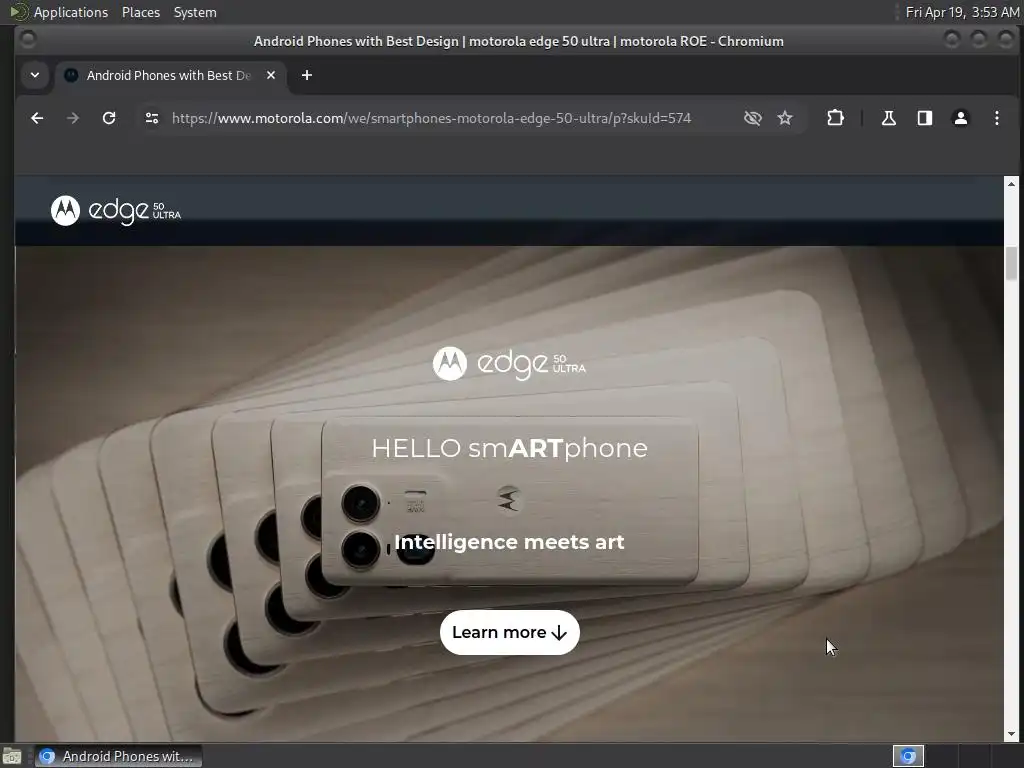Click the Intelligence meets art text

point(509,542)
